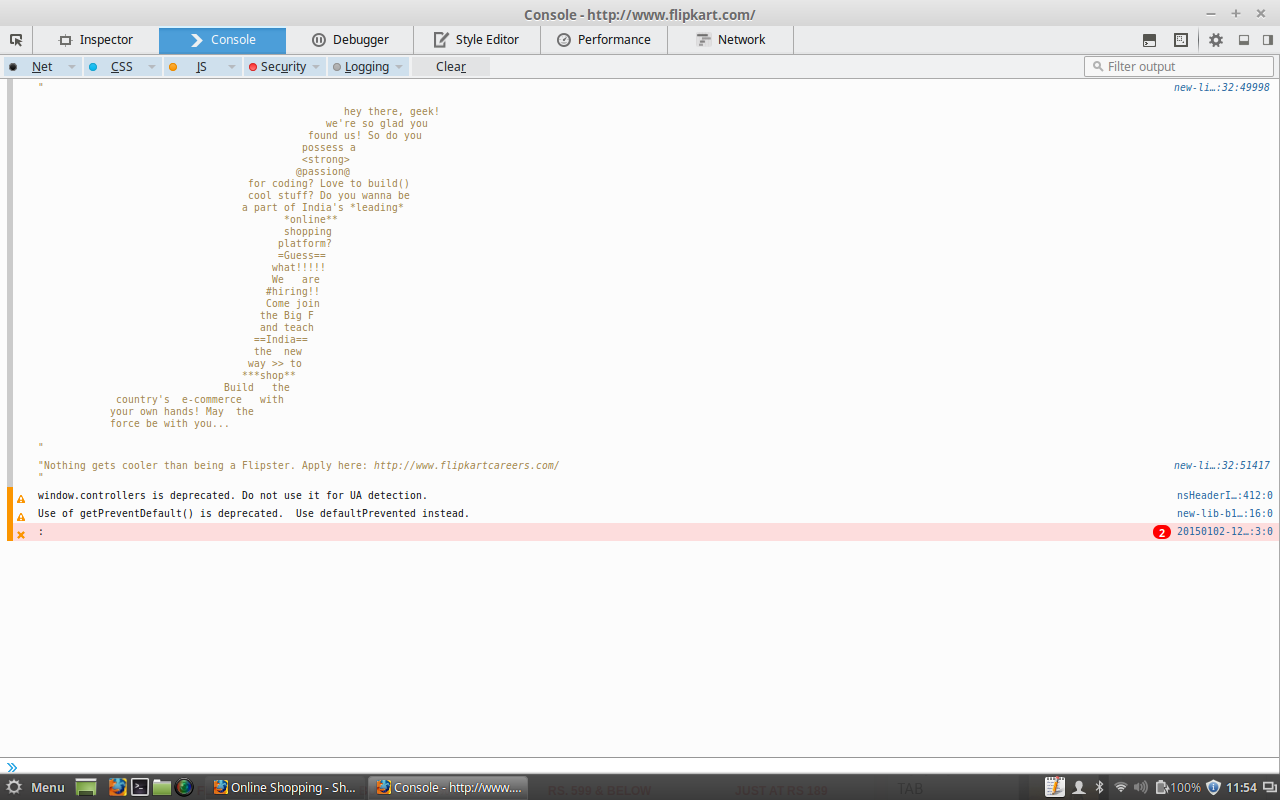
Task: Click the console prompt chevron icon
Action: (x=12, y=767)
